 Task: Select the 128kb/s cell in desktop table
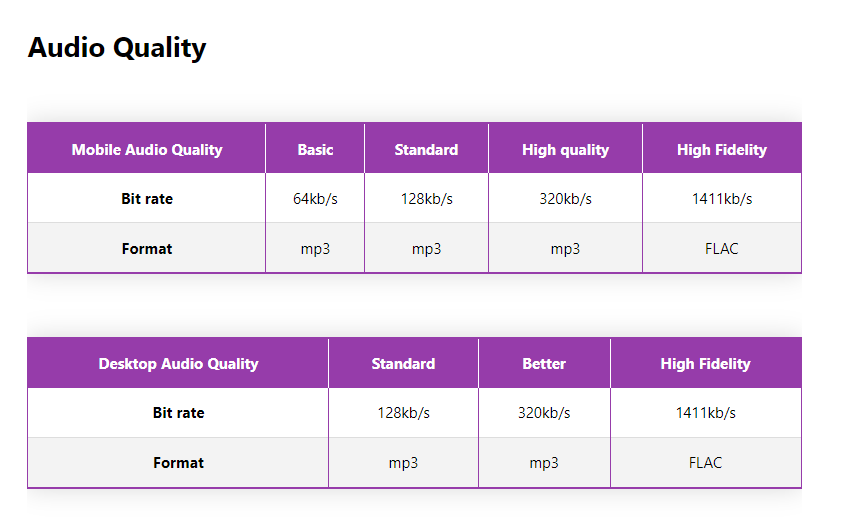click(x=403, y=412)
